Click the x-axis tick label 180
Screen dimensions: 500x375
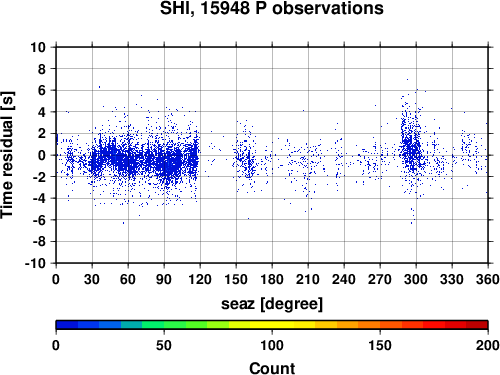[x=272, y=279]
